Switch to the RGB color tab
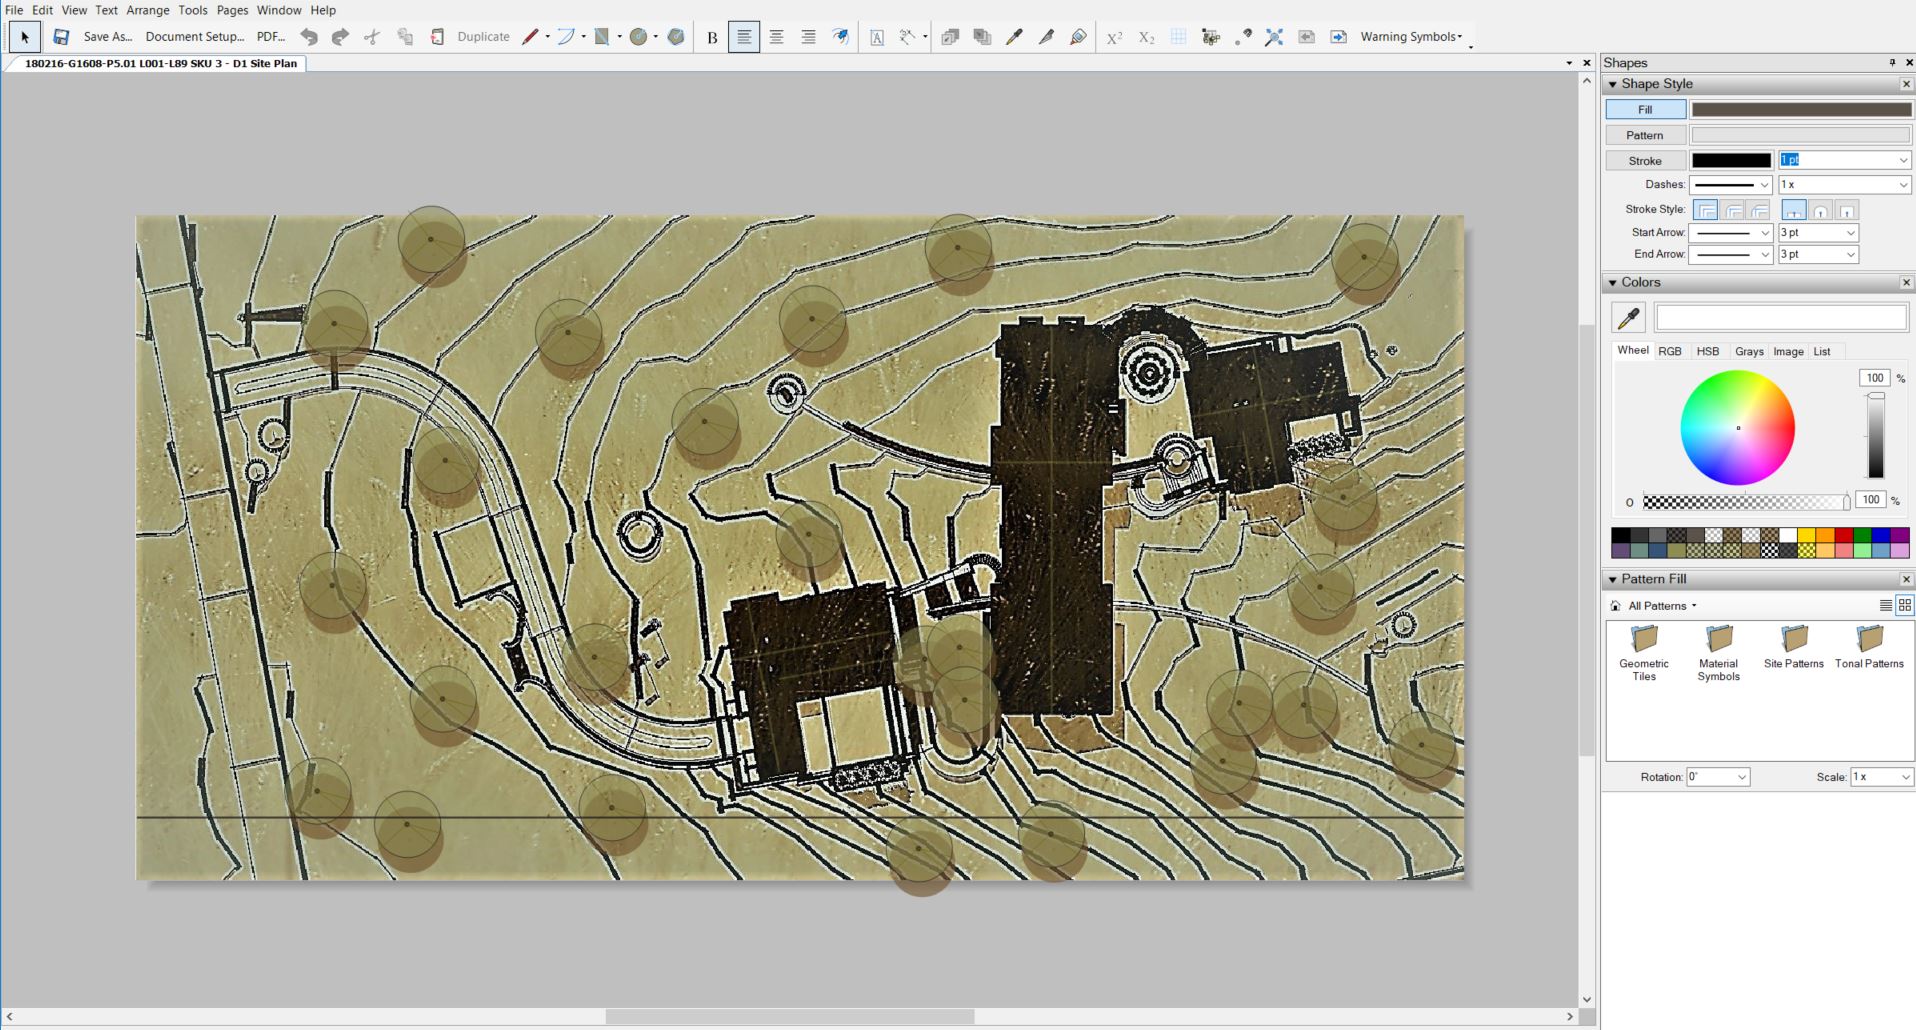This screenshot has height=1030, width=1916. [x=1669, y=351]
